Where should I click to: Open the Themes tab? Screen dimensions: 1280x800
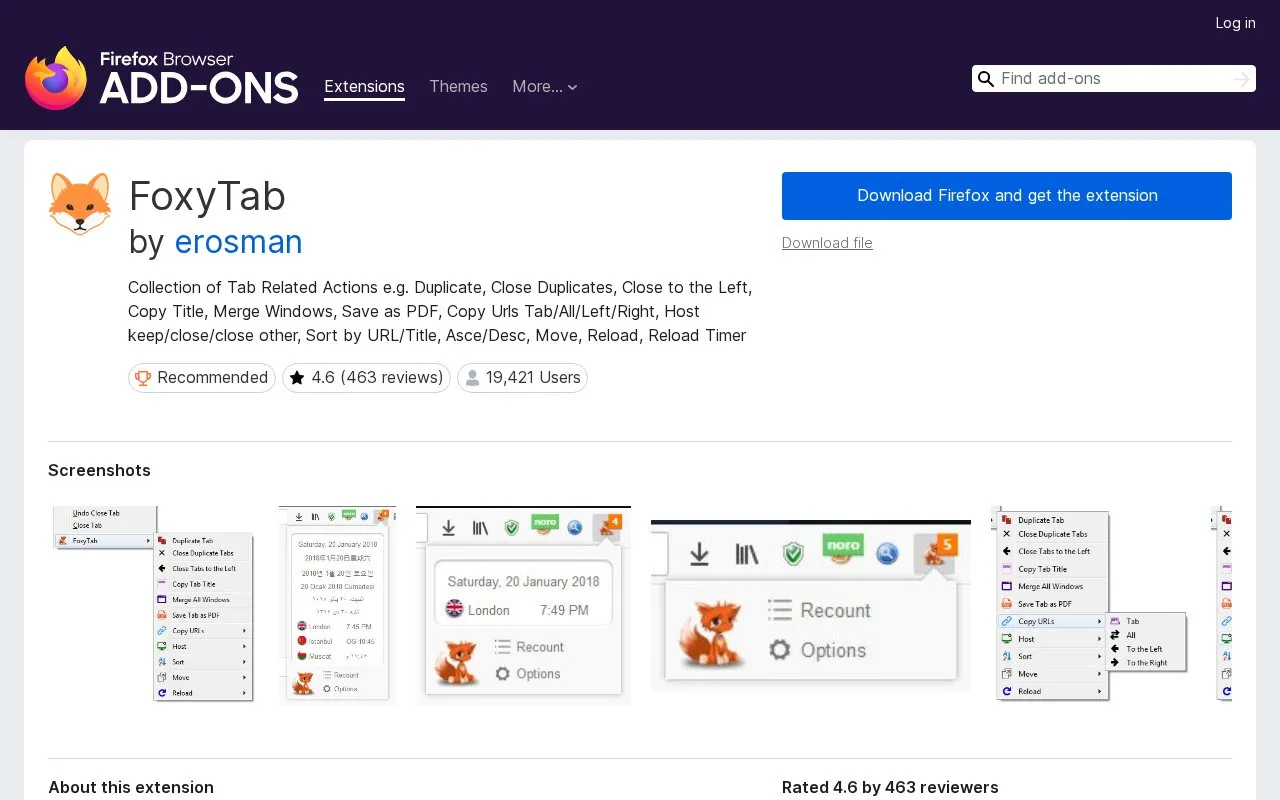pyautogui.click(x=458, y=87)
